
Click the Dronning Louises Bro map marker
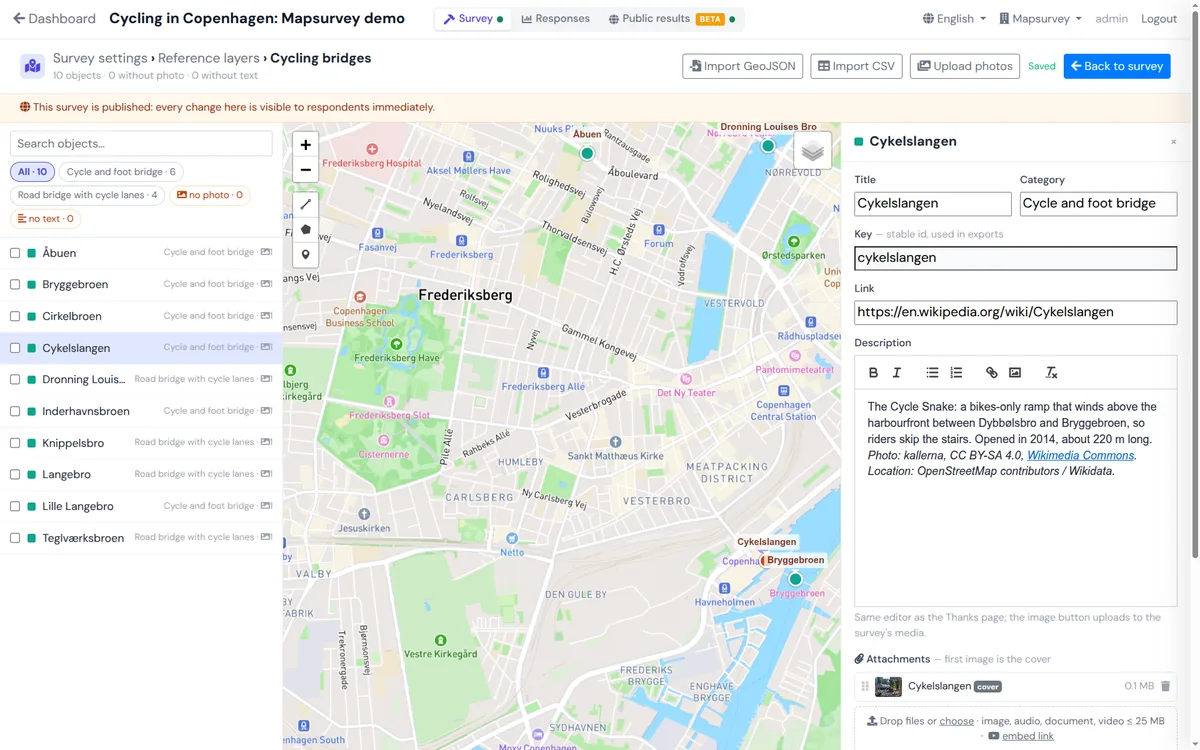[x=768, y=145]
